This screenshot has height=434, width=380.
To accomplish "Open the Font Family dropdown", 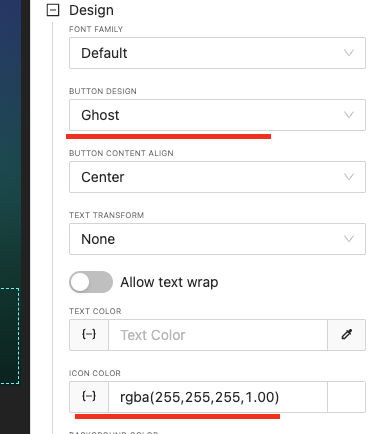I will pyautogui.click(x=217, y=53).
